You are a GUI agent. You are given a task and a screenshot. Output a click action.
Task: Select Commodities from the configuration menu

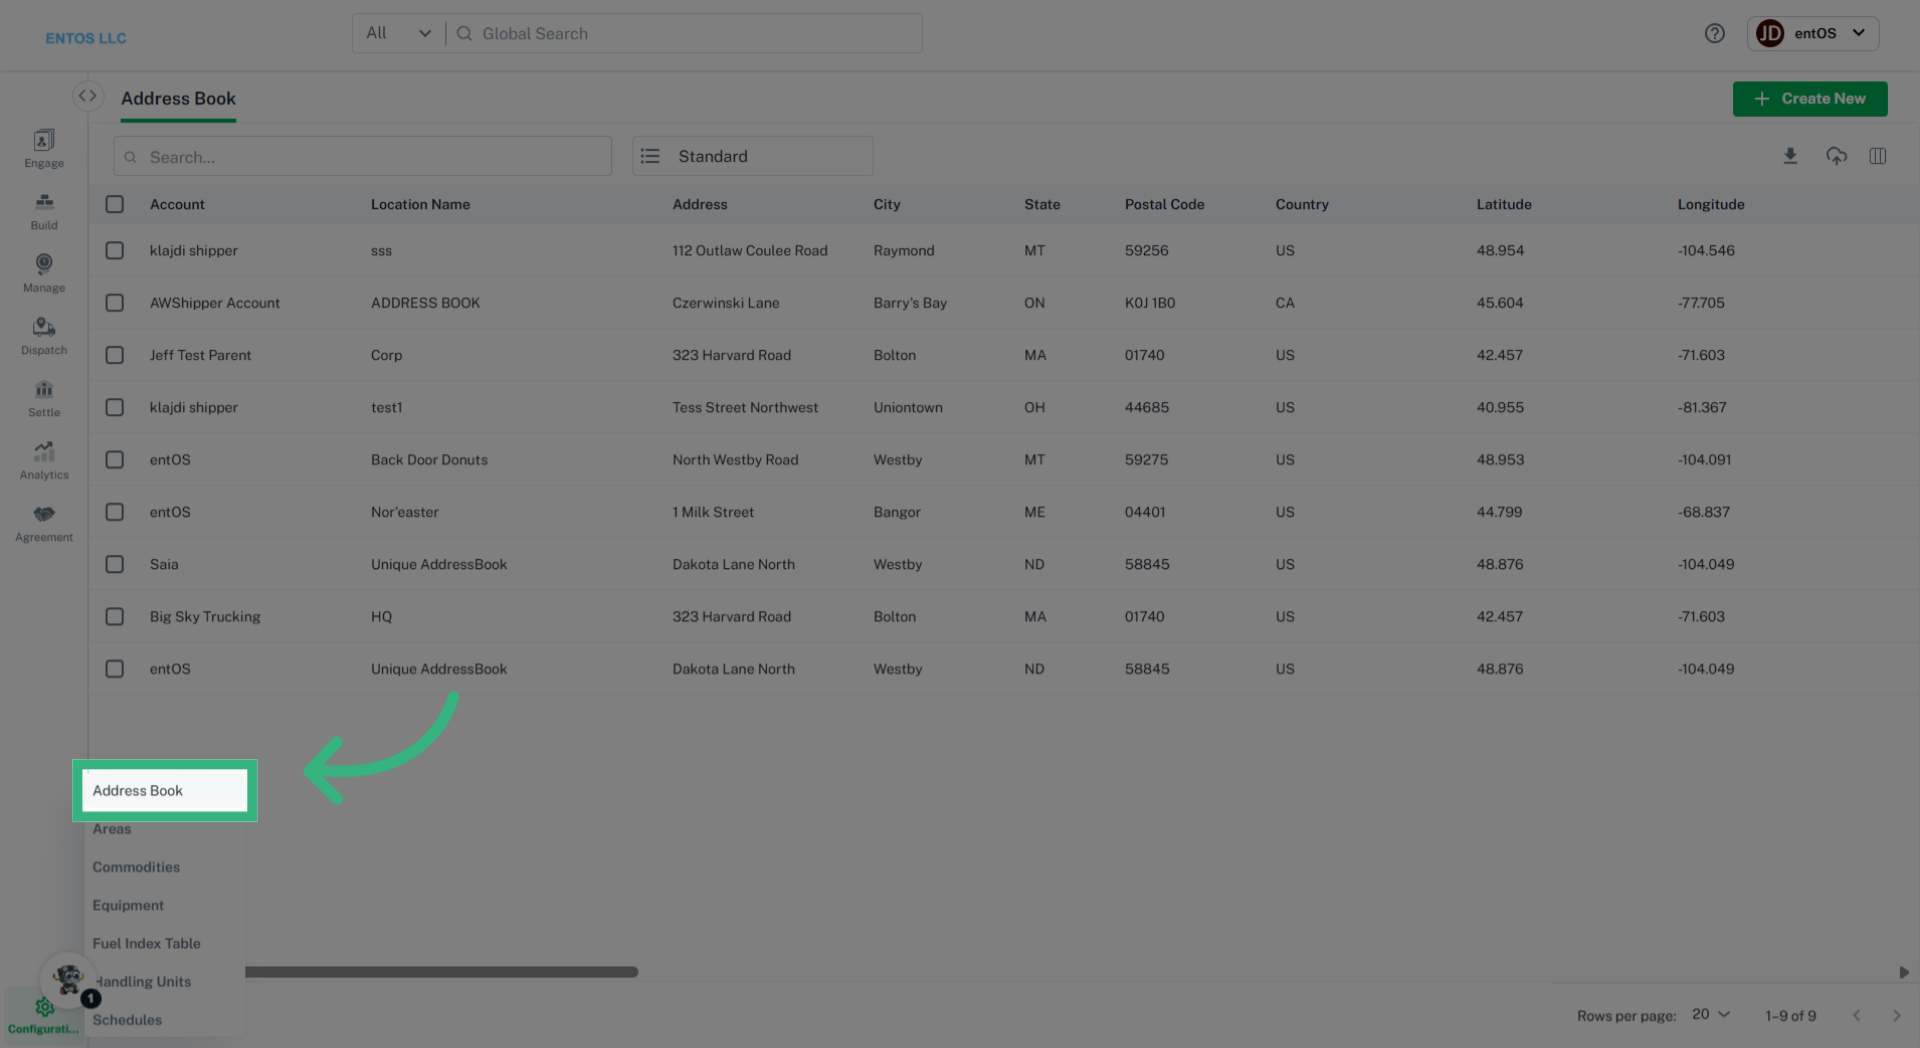click(136, 867)
